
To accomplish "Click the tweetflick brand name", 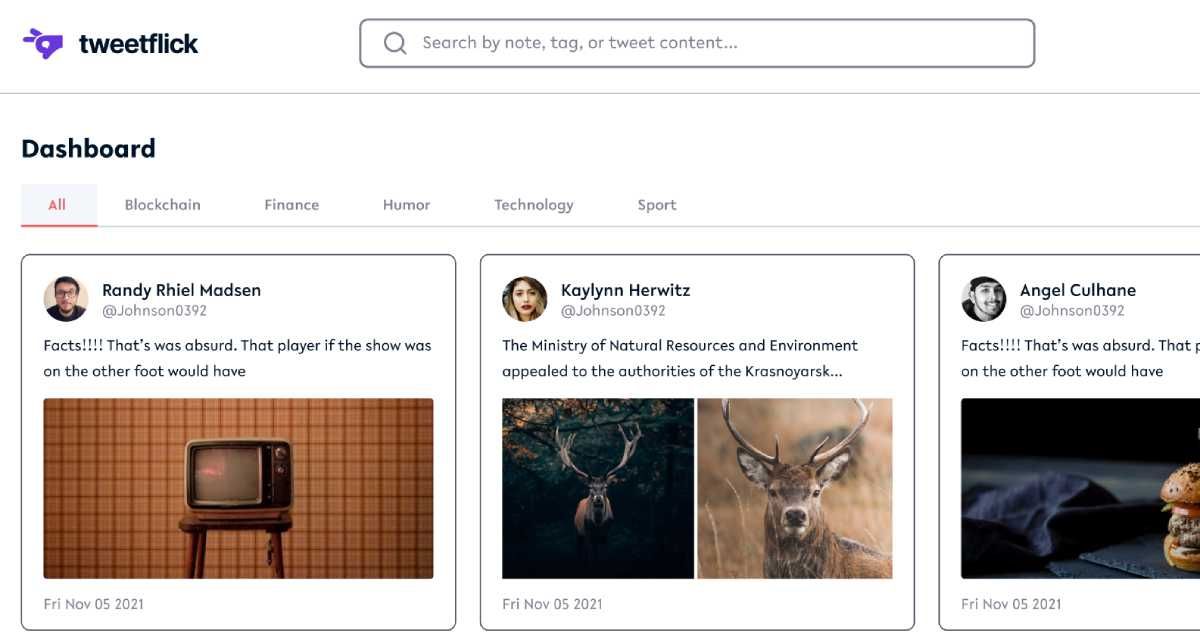I will (x=136, y=43).
